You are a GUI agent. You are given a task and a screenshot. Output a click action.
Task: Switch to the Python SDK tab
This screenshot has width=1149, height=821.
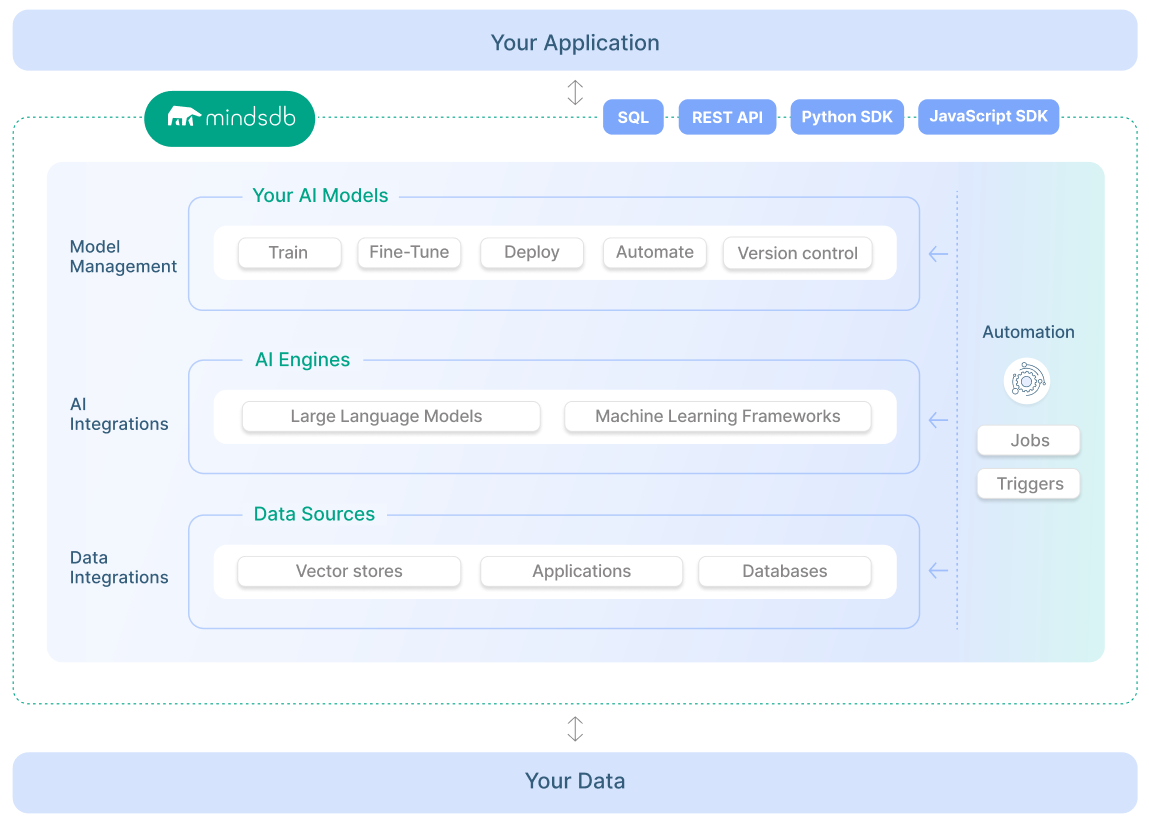click(x=847, y=117)
